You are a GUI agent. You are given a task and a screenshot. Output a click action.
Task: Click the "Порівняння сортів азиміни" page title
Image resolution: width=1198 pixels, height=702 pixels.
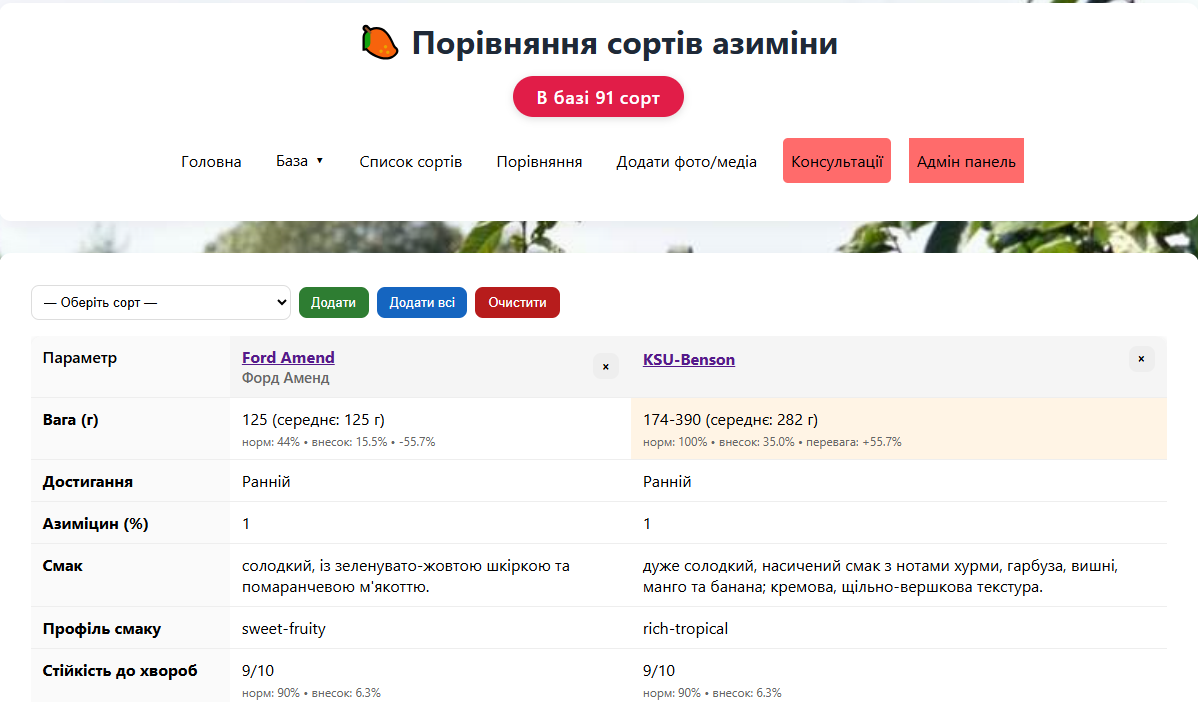(x=624, y=44)
